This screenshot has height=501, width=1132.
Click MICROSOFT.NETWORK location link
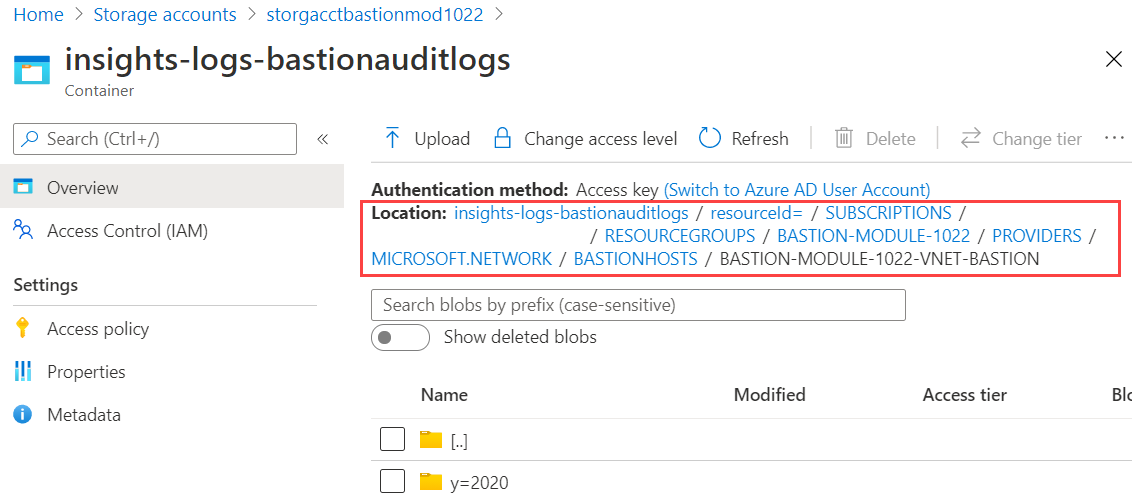tap(461, 259)
